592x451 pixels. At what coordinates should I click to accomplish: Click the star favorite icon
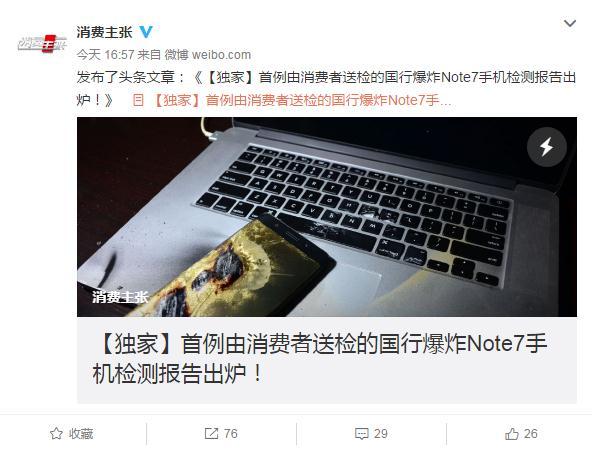56,434
